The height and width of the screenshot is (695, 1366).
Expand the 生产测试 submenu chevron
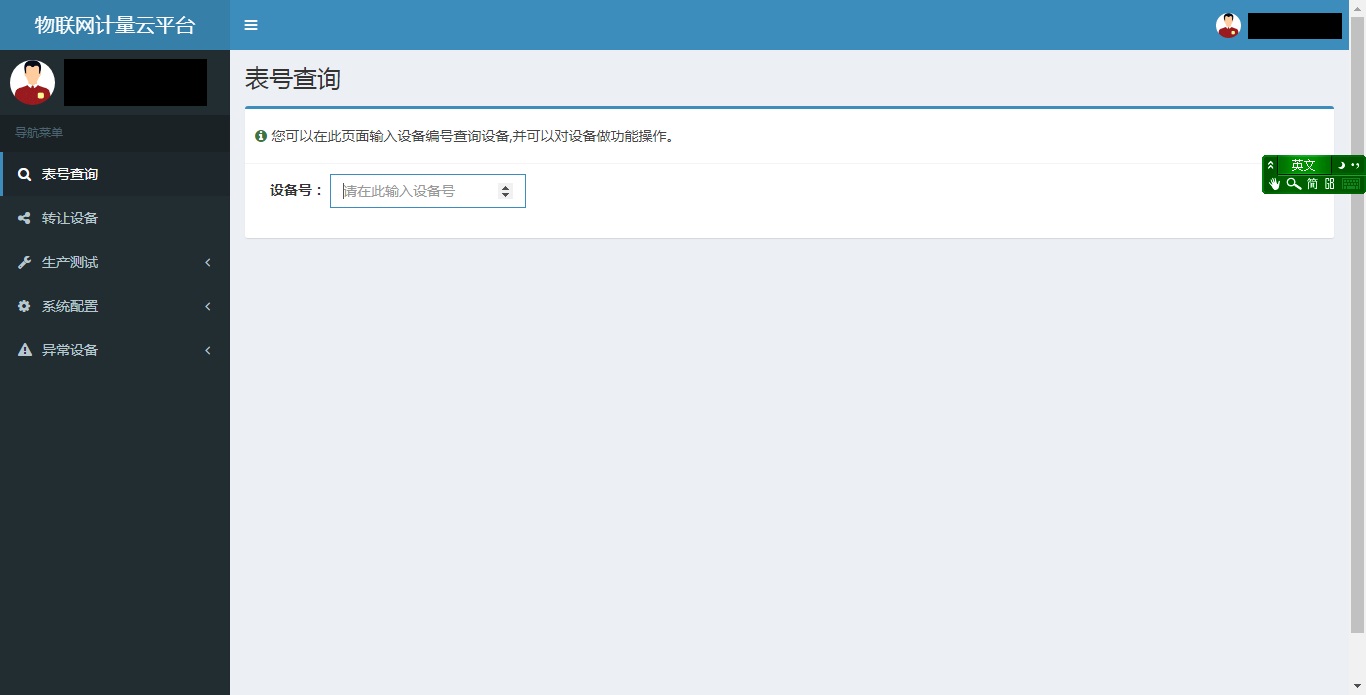pyautogui.click(x=208, y=262)
